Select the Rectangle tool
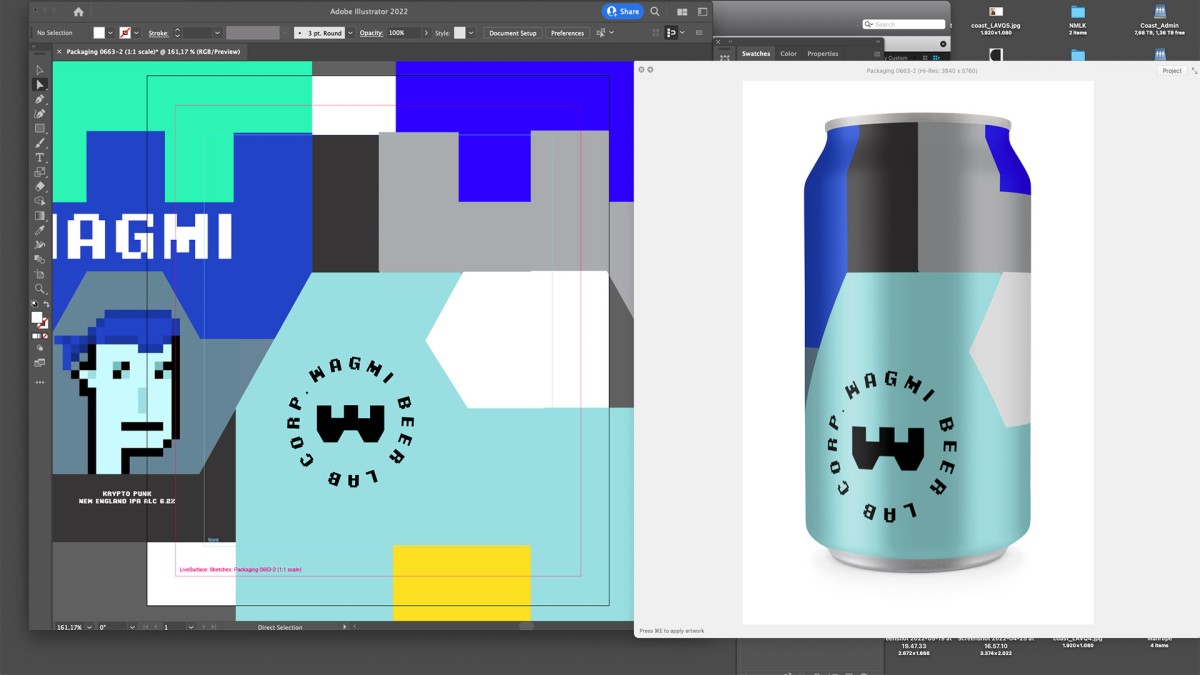 40,128
